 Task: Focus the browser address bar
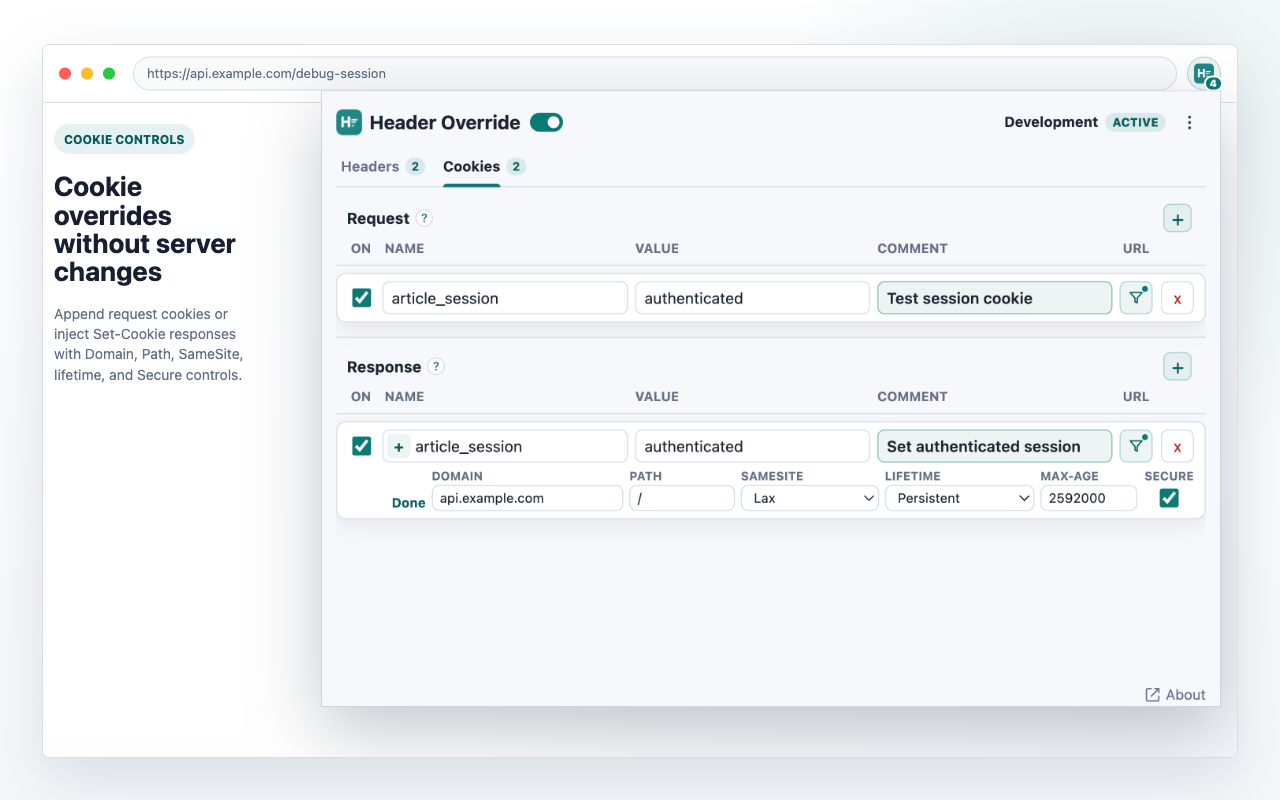pyautogui.click(x=655, y=74)
